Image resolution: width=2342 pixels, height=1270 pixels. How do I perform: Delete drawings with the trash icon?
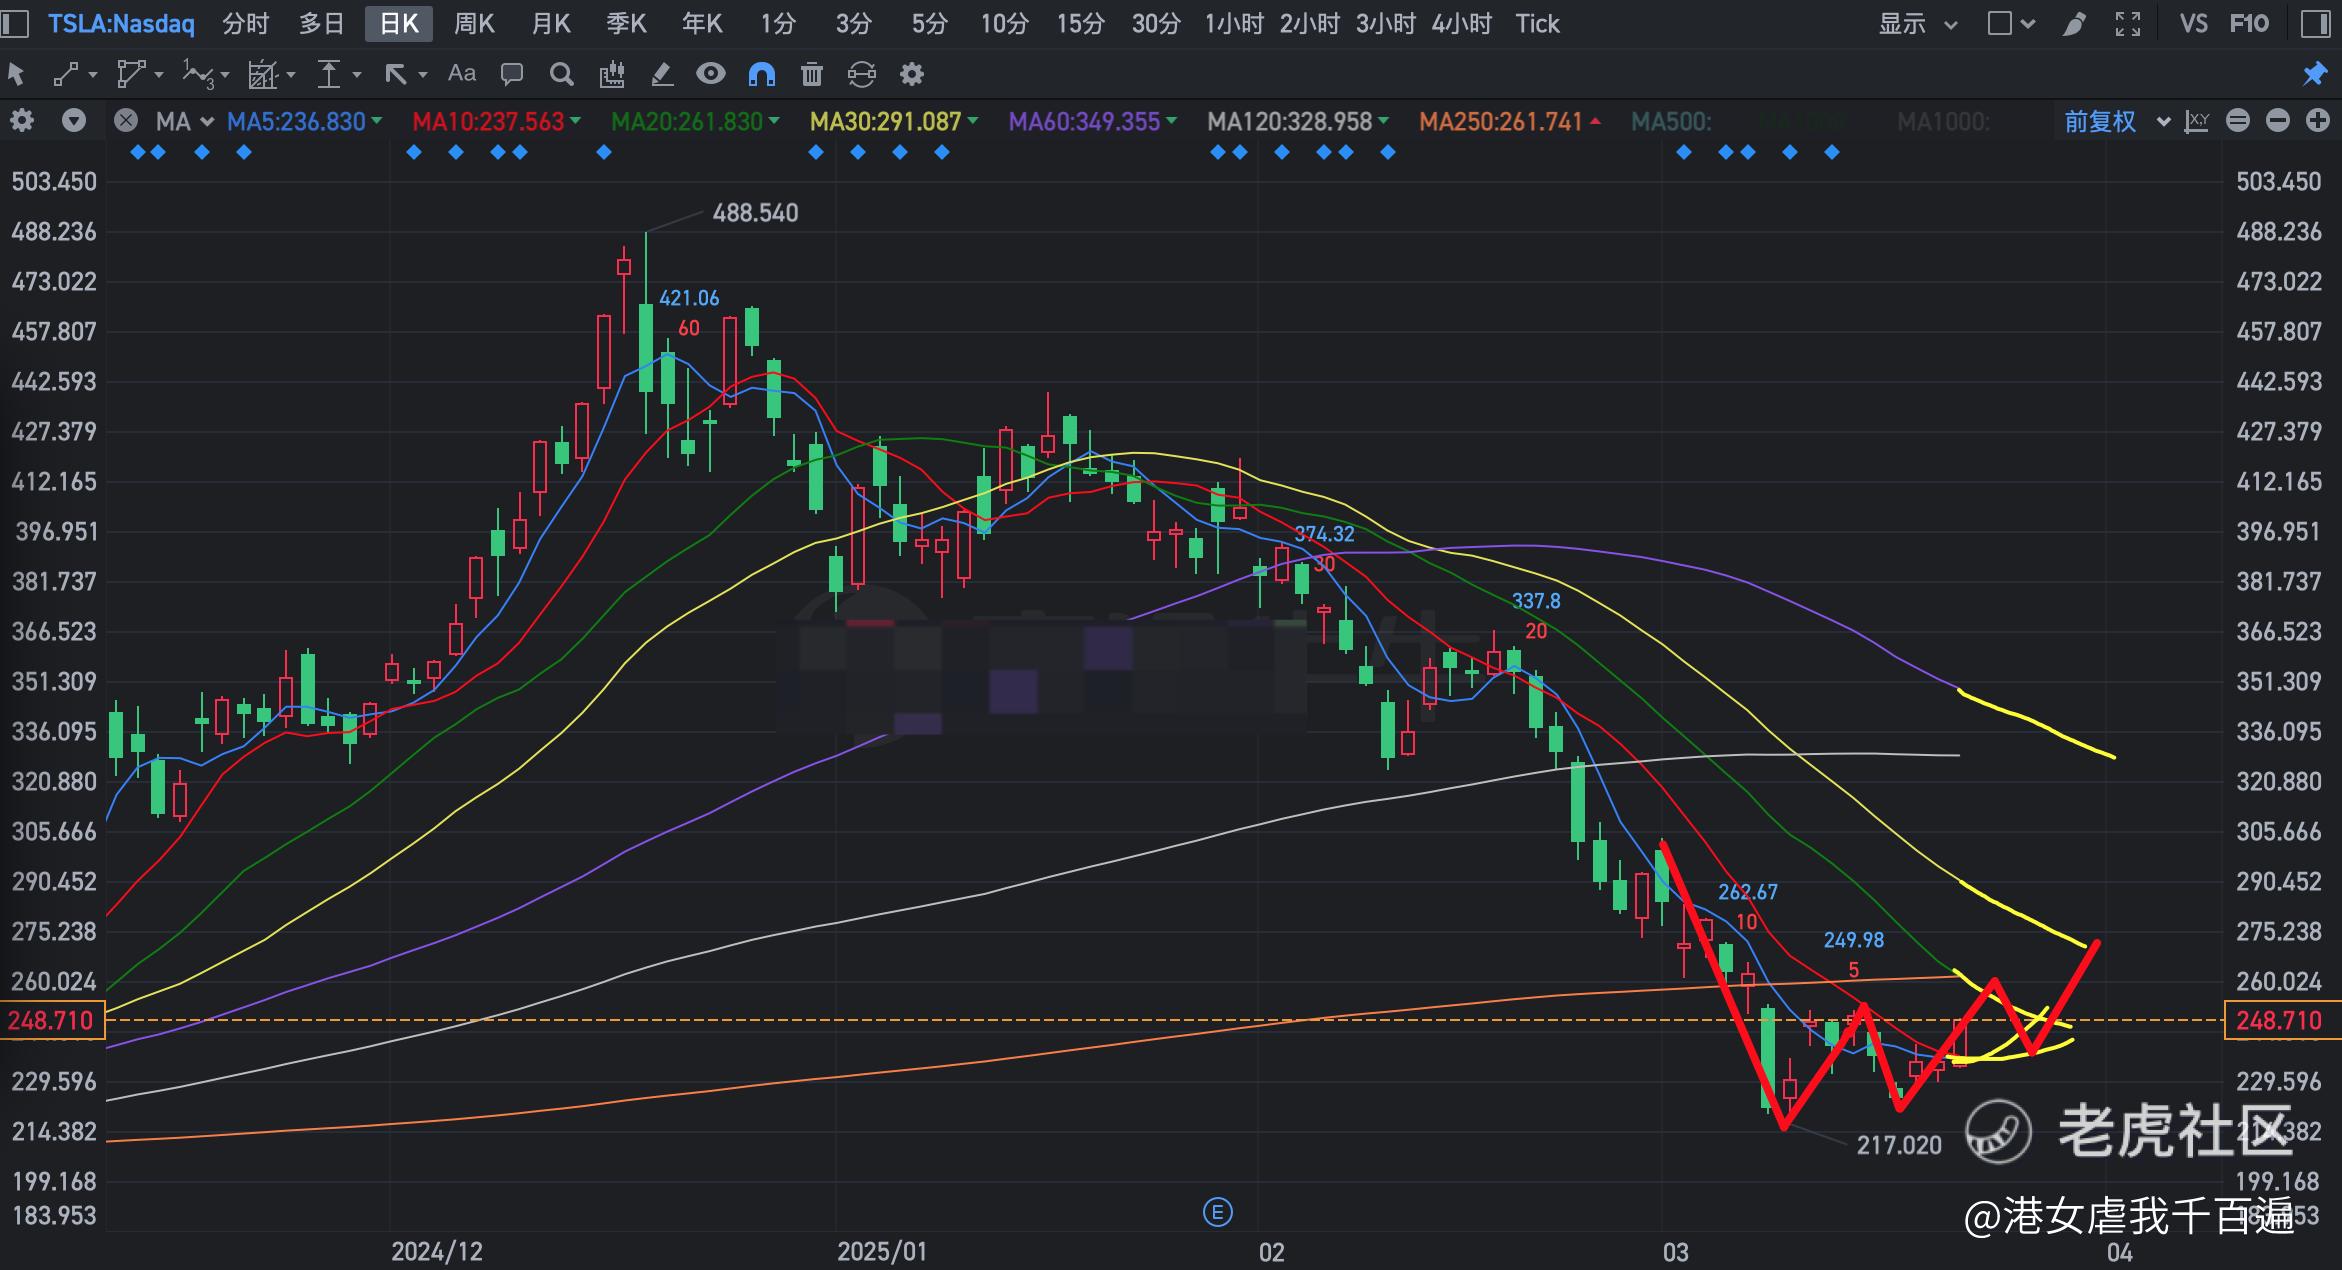812,73
